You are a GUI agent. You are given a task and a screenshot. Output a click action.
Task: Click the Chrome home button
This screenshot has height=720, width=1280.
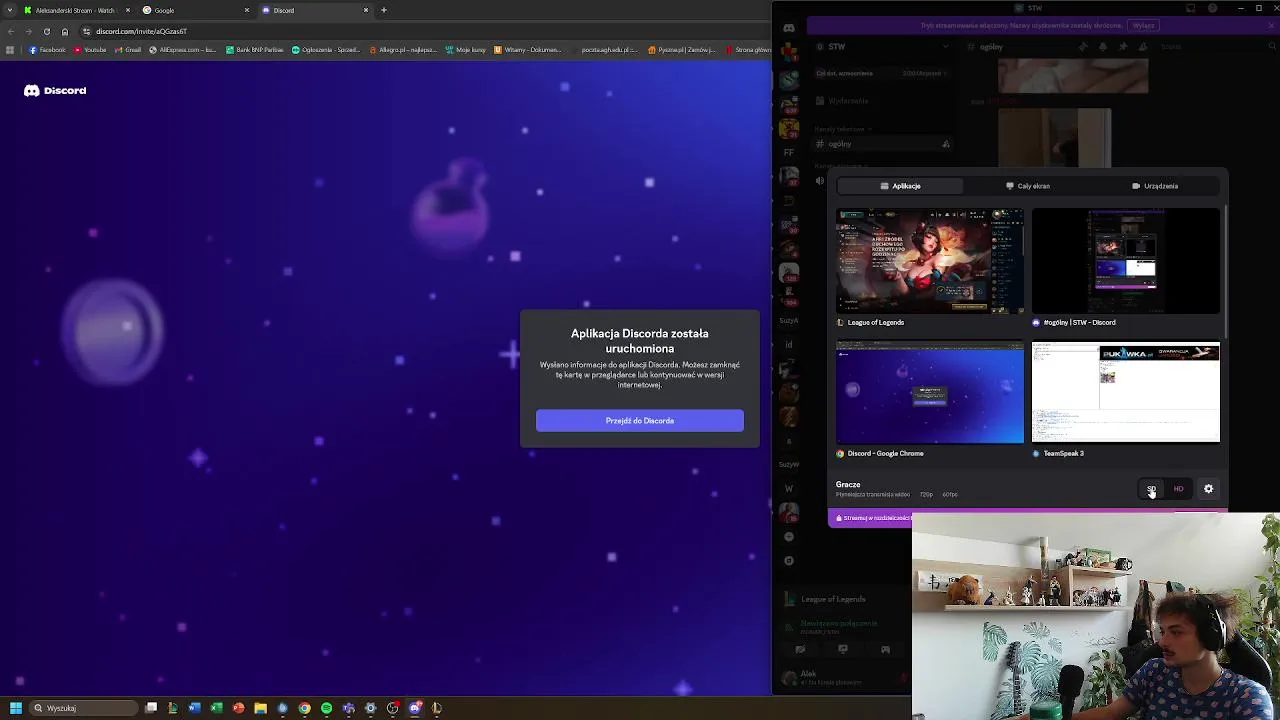[65, 31]
